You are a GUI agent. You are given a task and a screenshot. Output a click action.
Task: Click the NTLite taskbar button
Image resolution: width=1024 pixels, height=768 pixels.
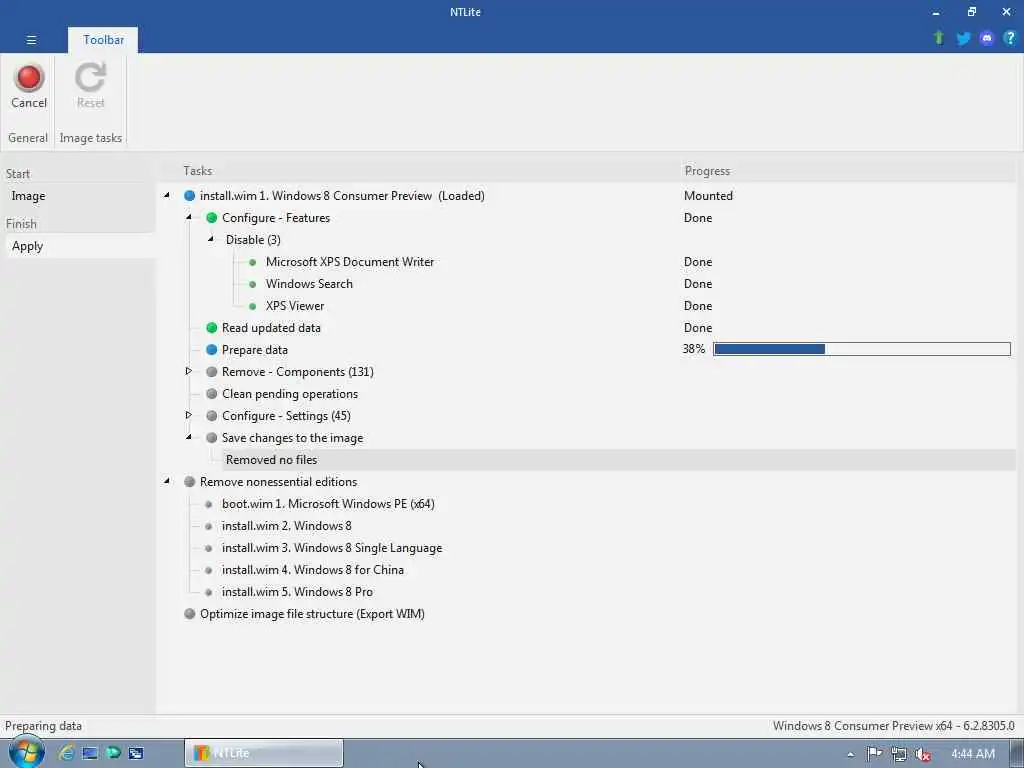pyautogui.click(x=264, y=753)
